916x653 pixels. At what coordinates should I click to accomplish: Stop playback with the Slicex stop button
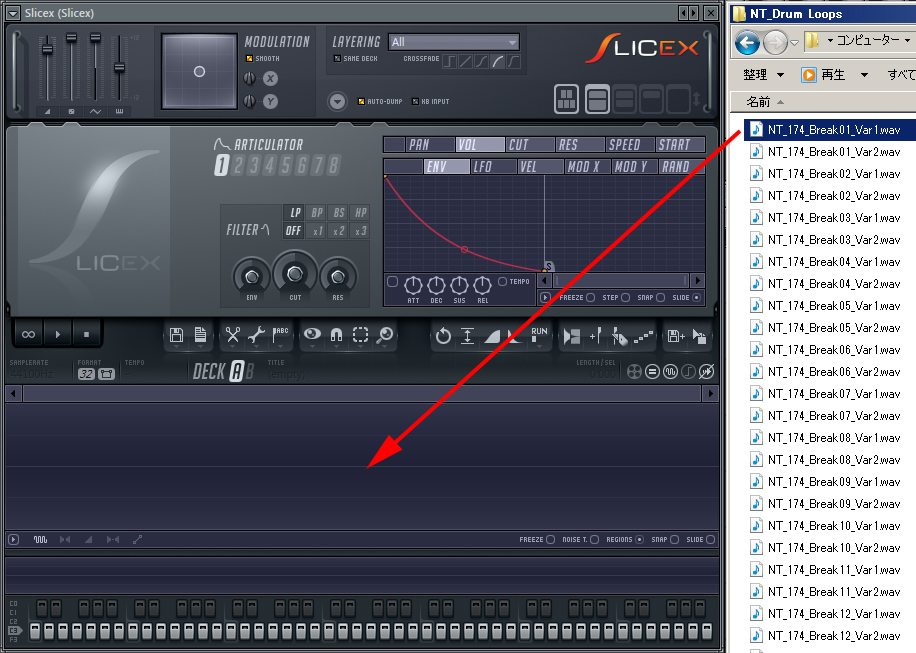[x=86, y=335]
